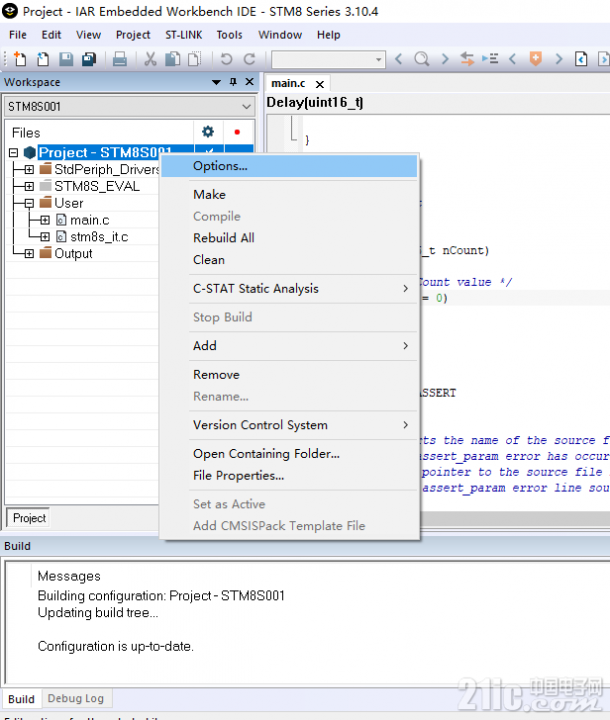Expand the main.c tree node

[x=45, y=220]
